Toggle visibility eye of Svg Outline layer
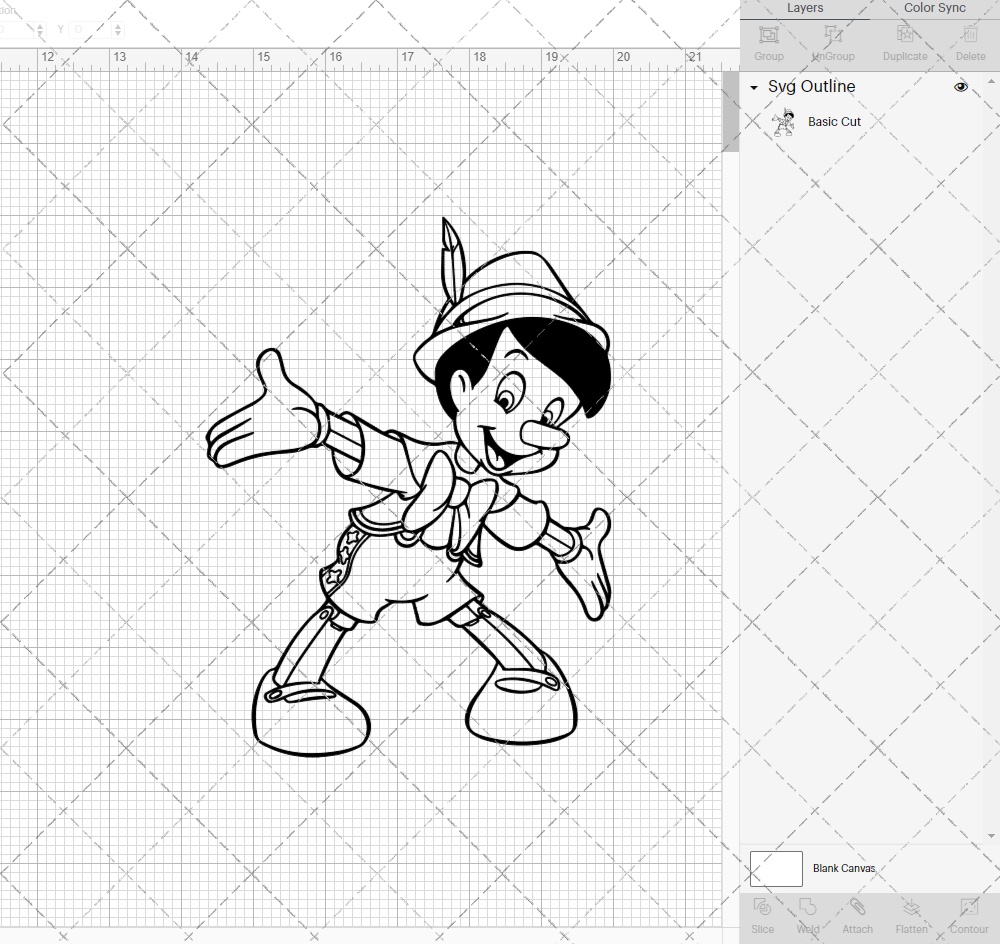Screen dimensions: 1000x944 (x=960, y=87)
